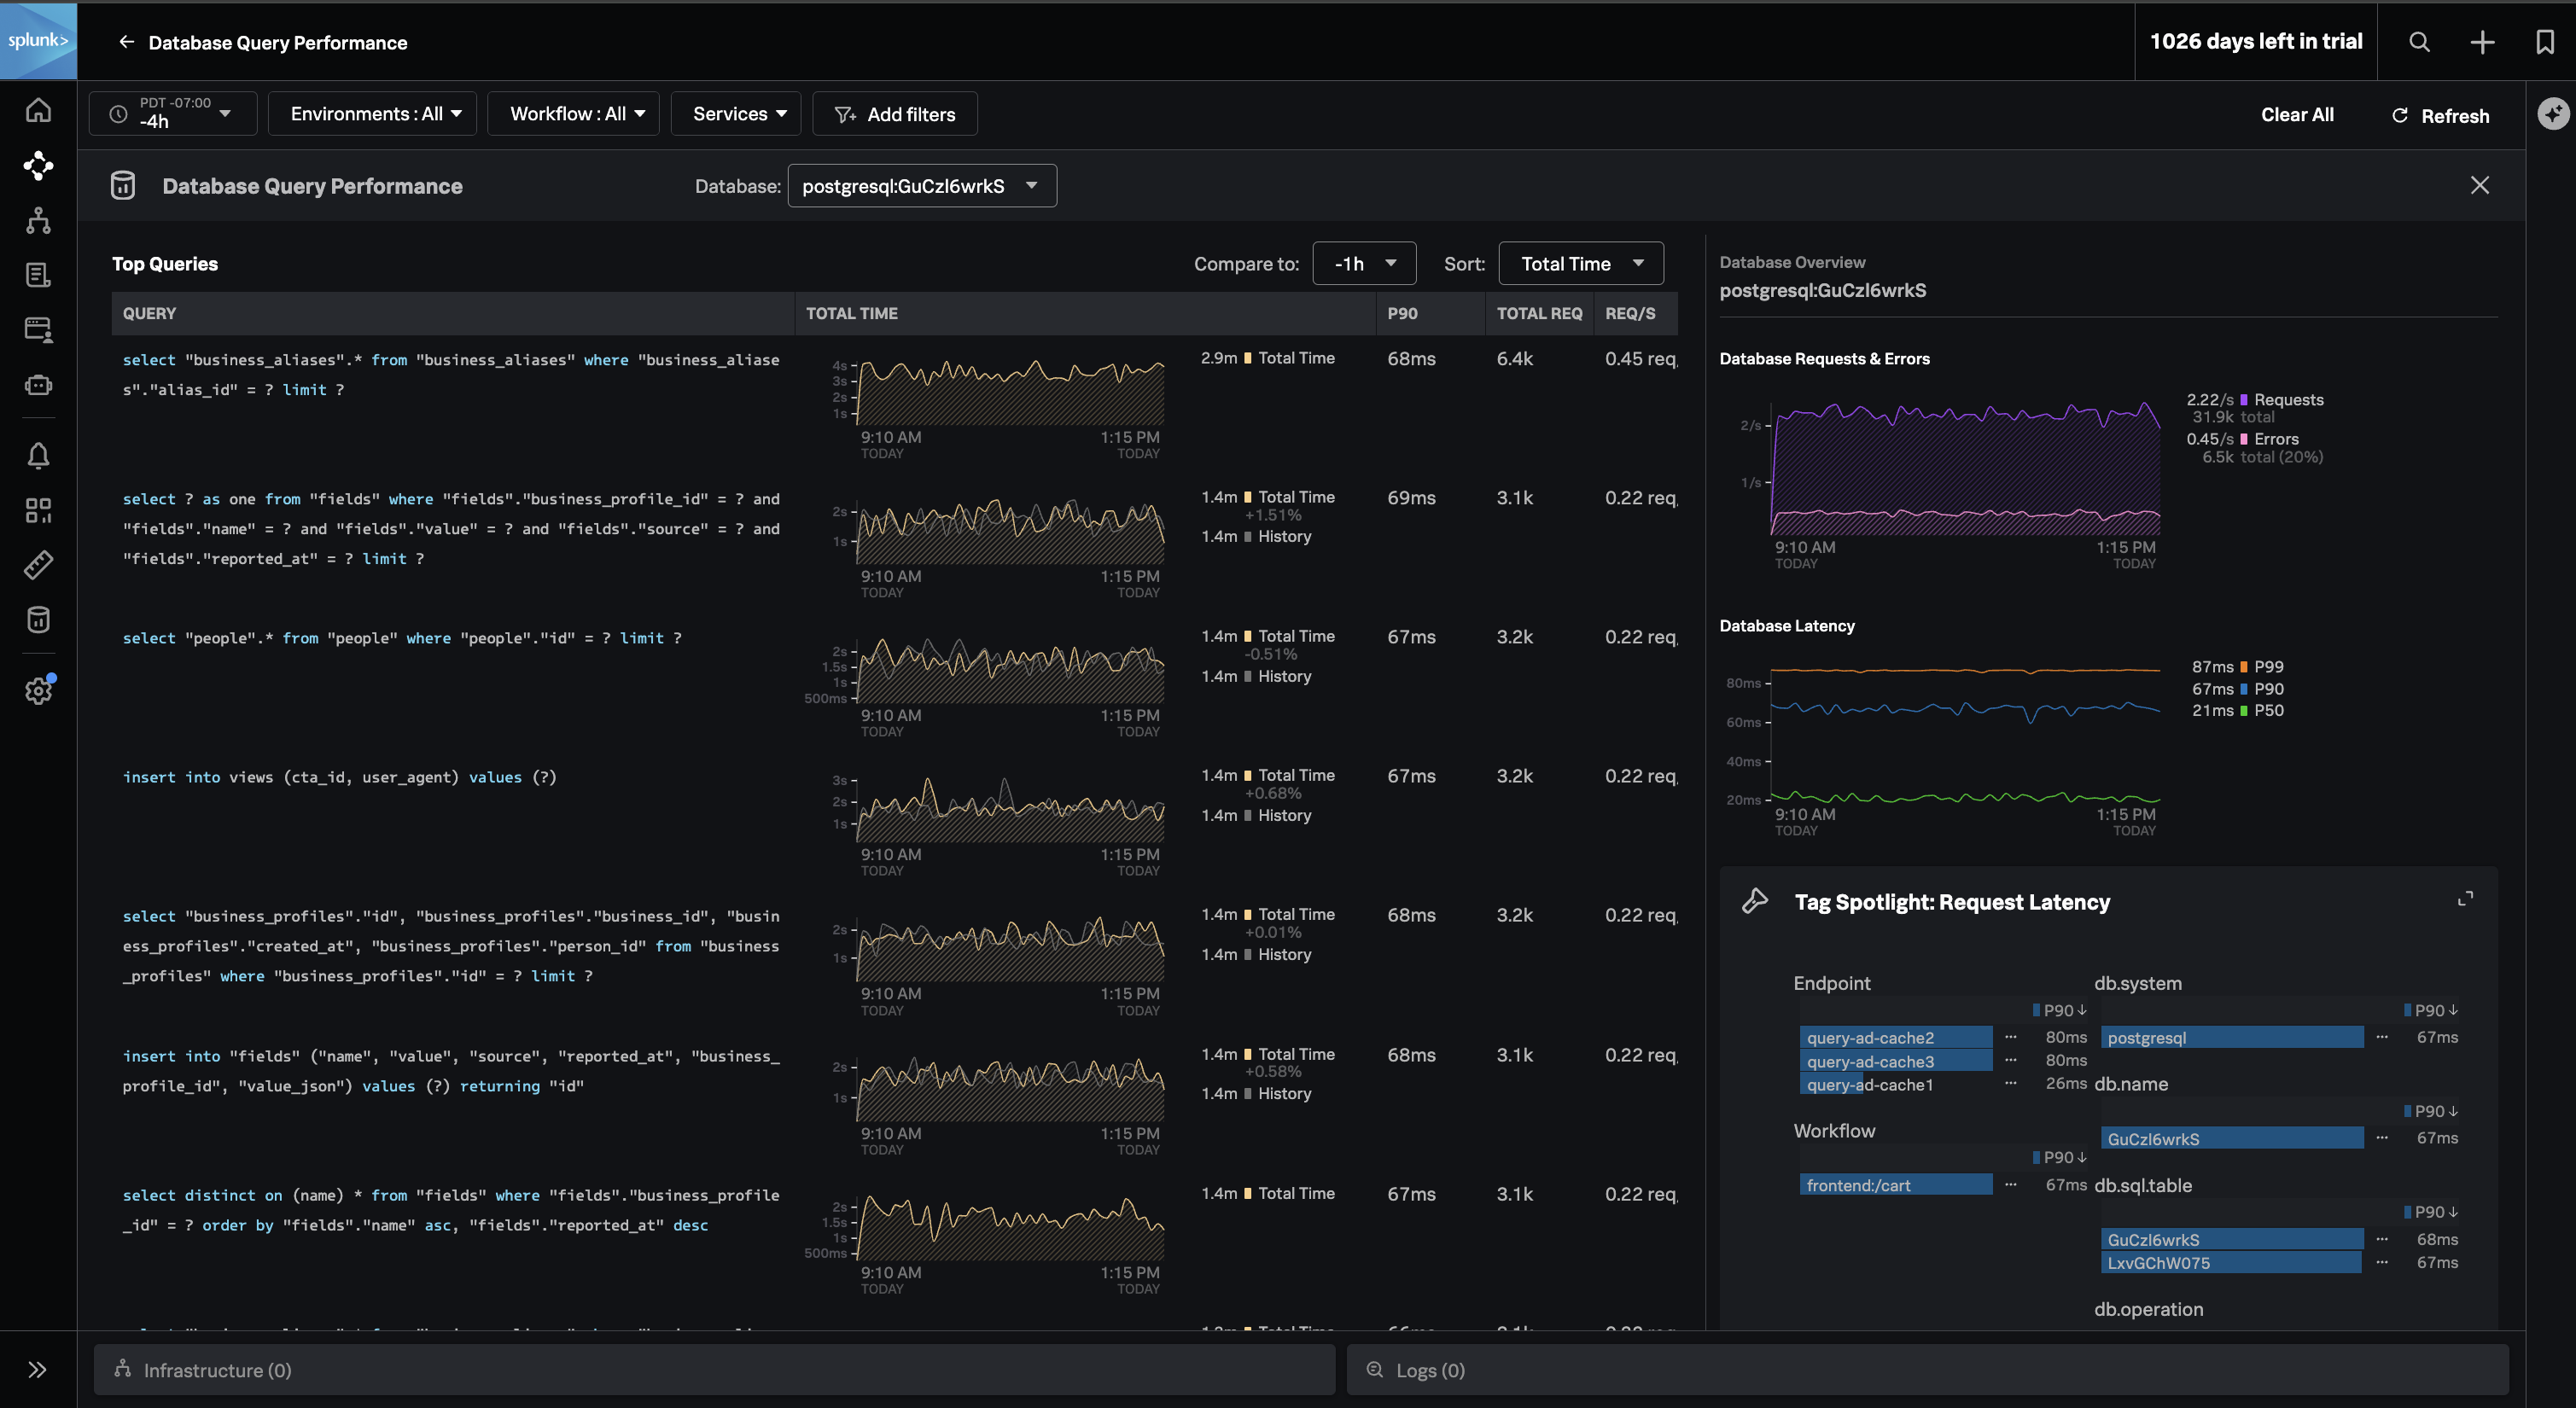Image resolution: width=2576 pixels, height=1408 pixels.
Task: Go to the home icon in sidebar
Action: coord(38,110)
